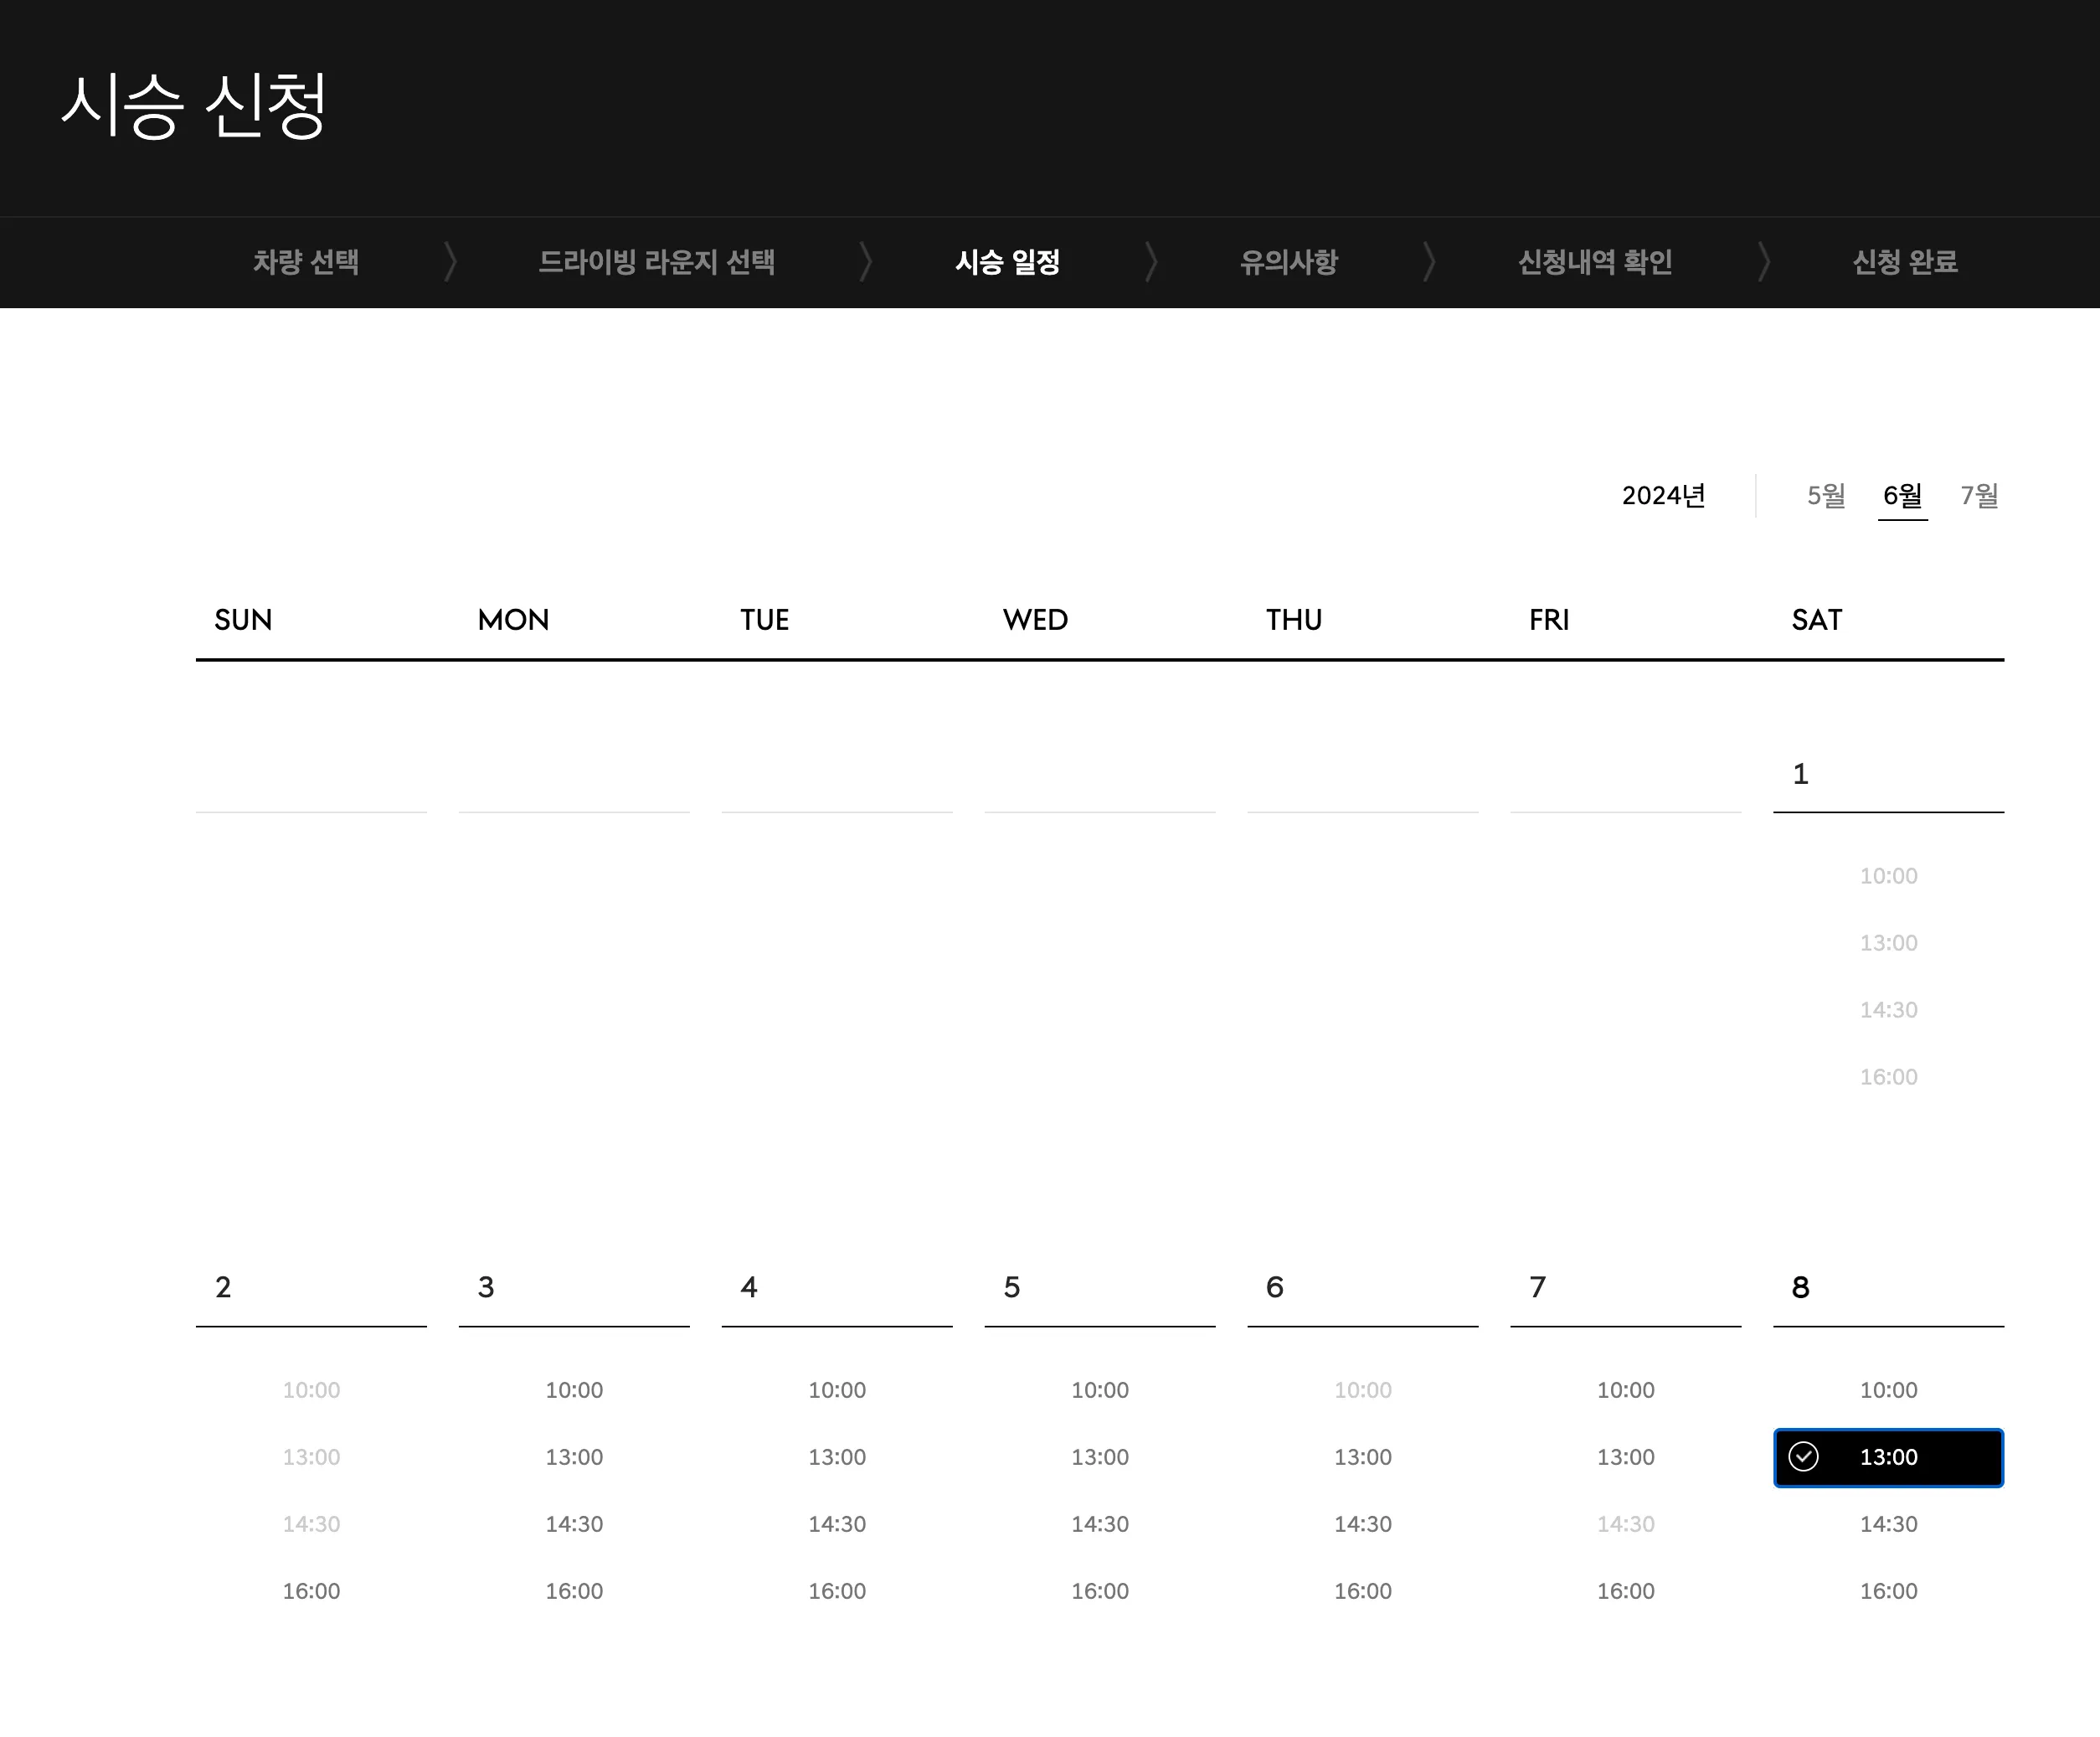Select the 13:00 slot on Wednesday June 5

1100,1457
